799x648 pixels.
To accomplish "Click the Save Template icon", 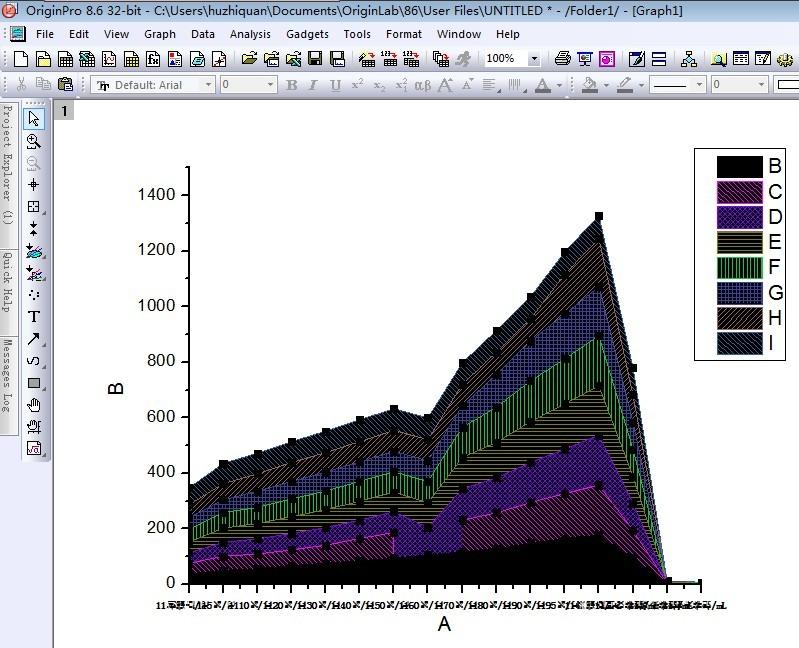I will [x=337, y=59].
